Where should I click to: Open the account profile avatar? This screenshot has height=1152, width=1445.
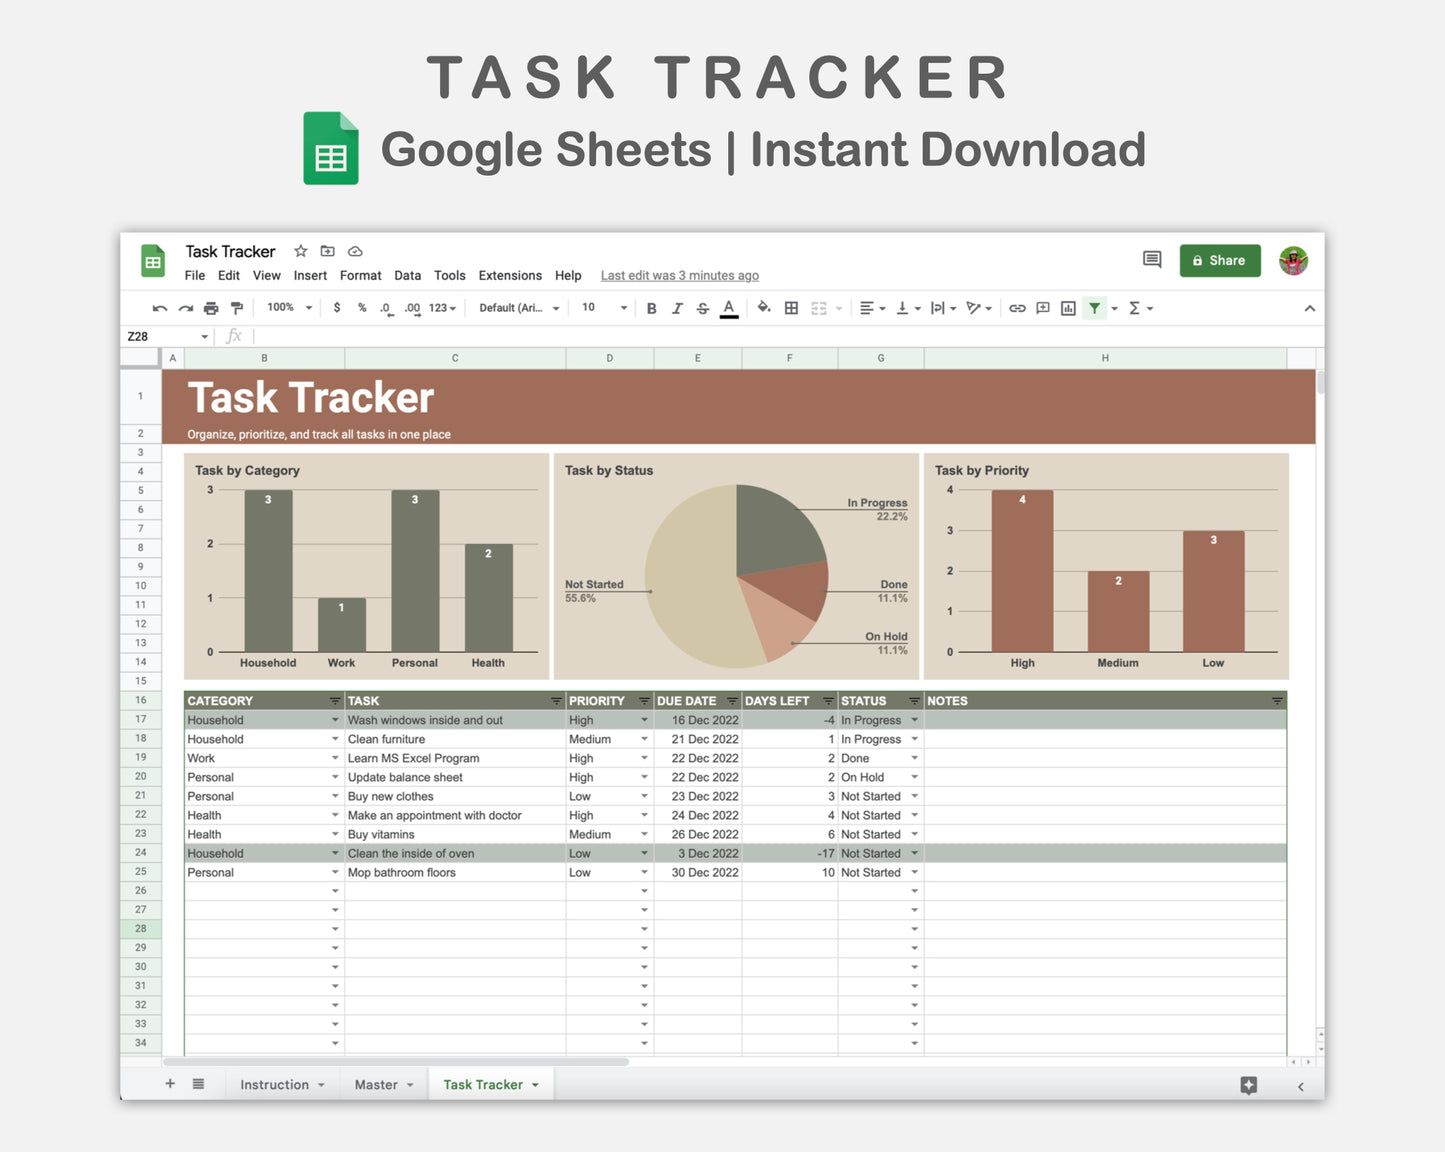click(1294, 261)
